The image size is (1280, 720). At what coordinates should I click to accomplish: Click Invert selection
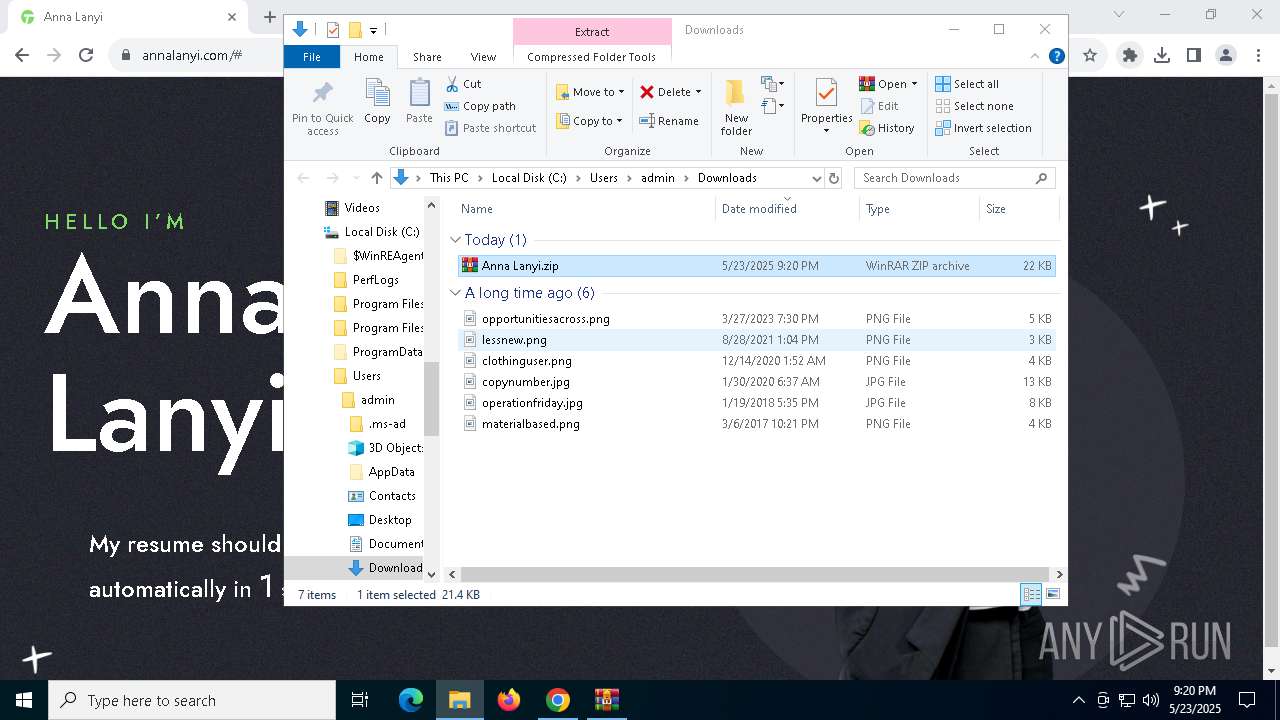(983, 128)
